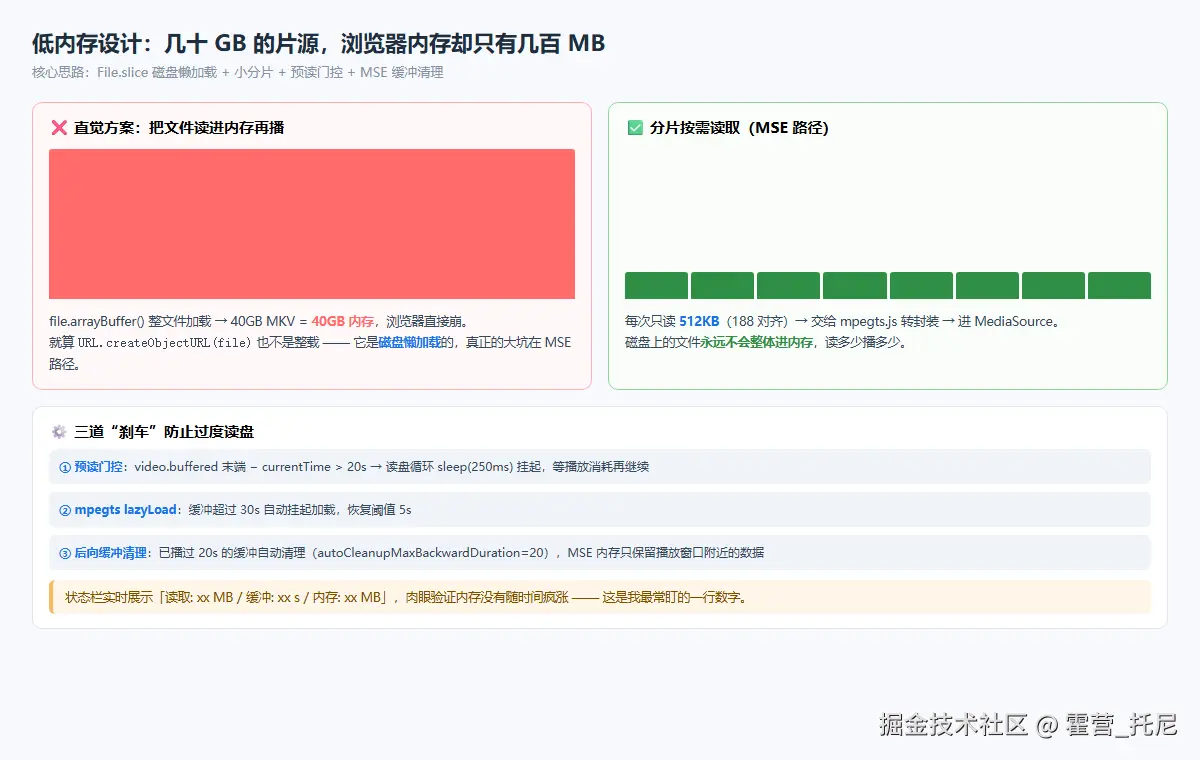Select the ① 预读门控 row
This screenshot has width=1200, height=760.
[x=600, y=467]
